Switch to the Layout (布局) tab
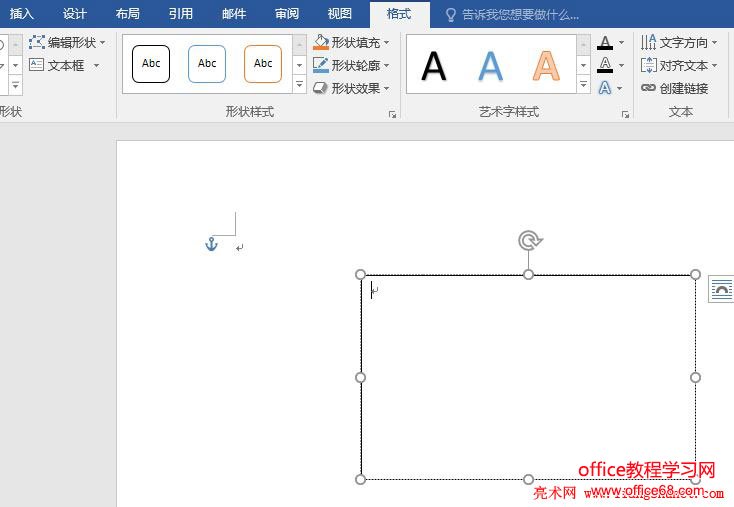 coord(127,14)
